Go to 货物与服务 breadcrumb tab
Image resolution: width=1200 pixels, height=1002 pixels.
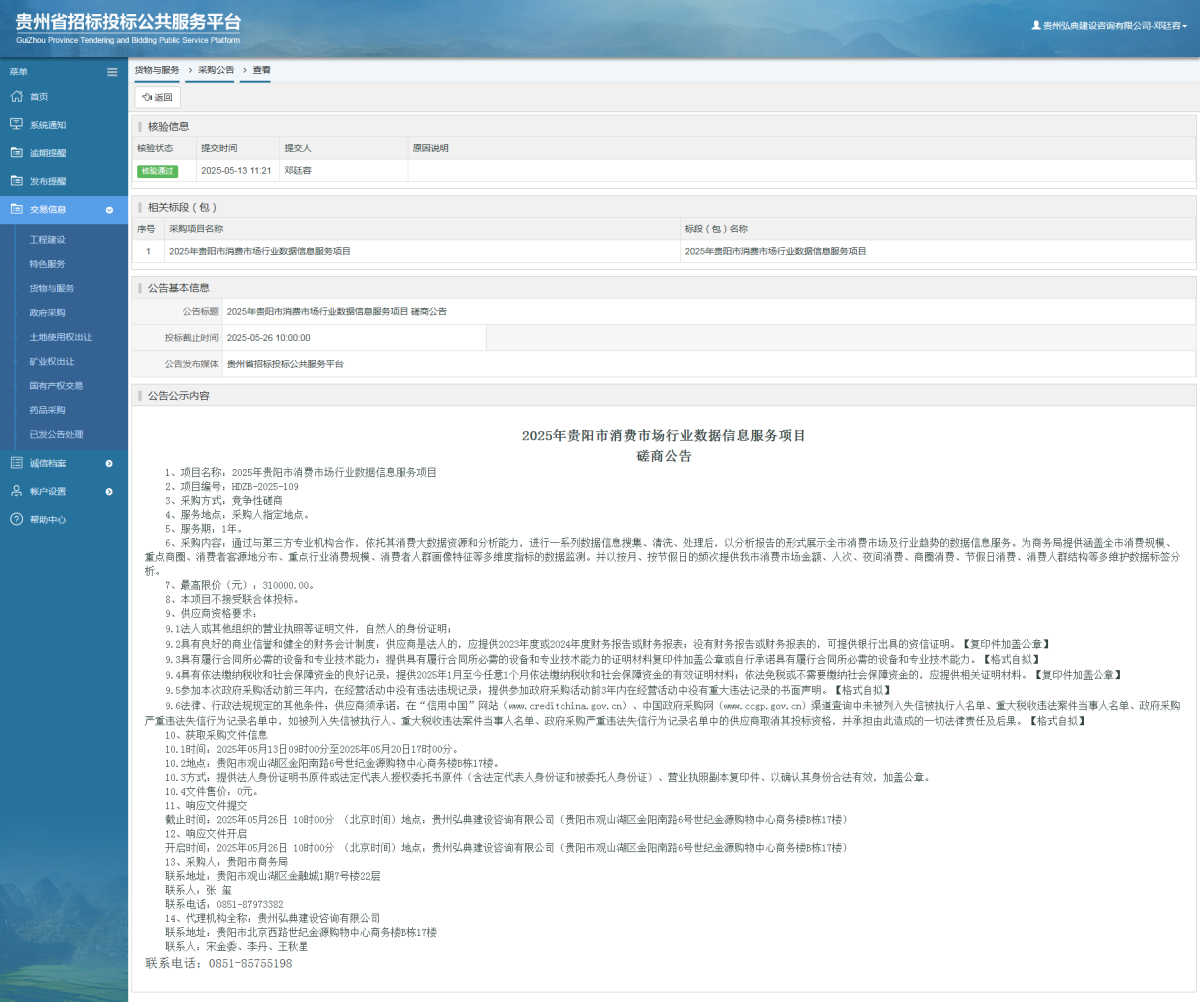(157, 70)
